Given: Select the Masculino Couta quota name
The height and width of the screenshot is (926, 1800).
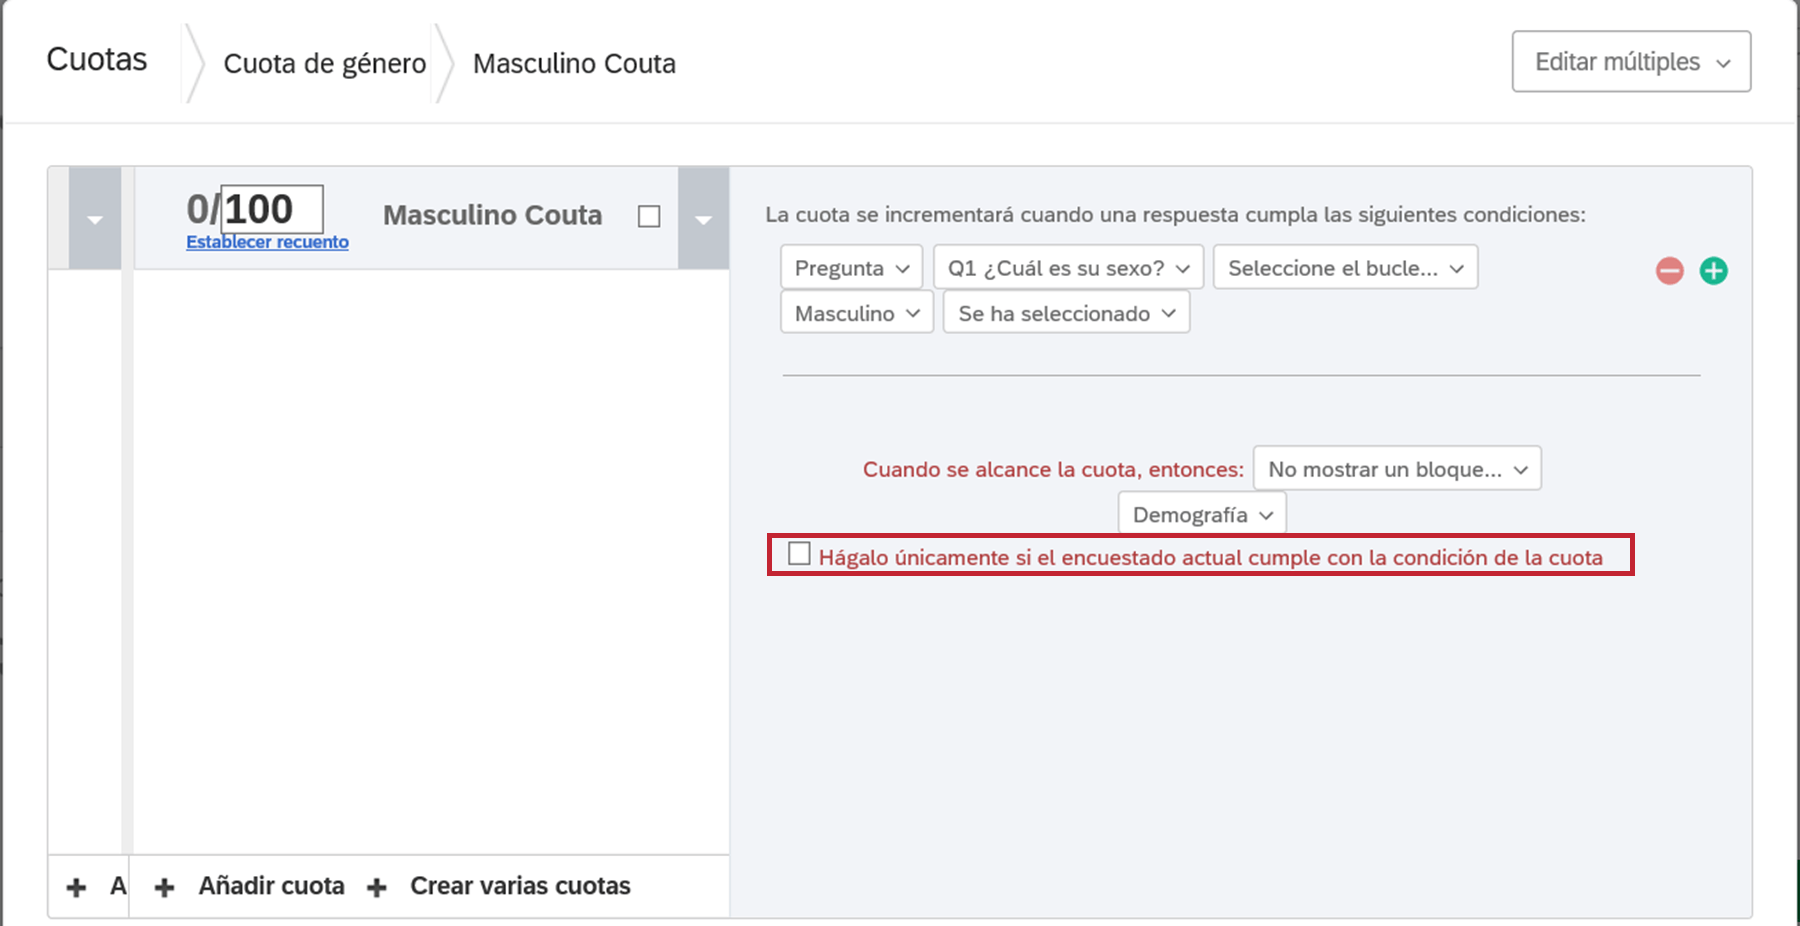Looking at the screenshot, I should pos(493,215).
